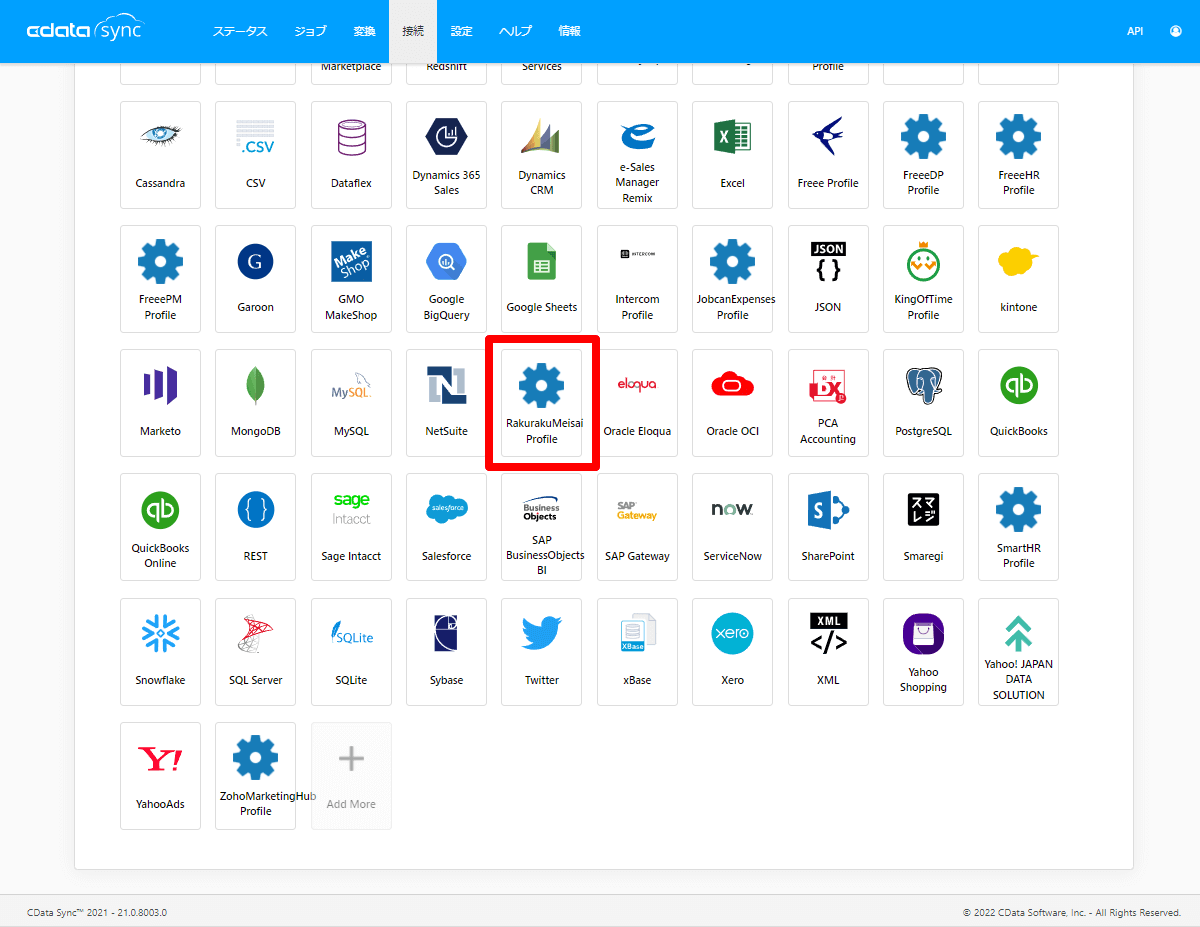Screen dimensions: 1200x927
Task: Choose the Oracle OCI connector
Action: [x=733, y=403]
